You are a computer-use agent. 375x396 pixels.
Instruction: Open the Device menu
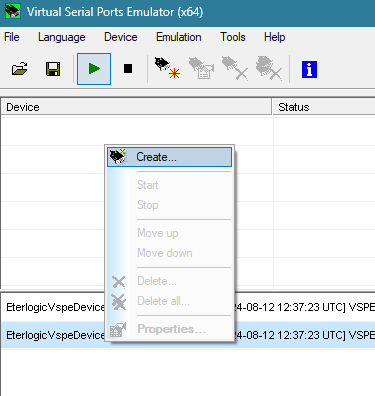click(121, 37)
